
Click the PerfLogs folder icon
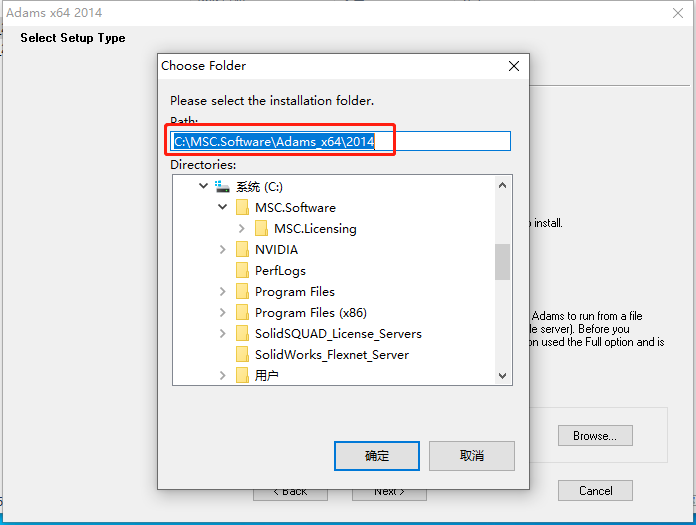tap(242, 270)
